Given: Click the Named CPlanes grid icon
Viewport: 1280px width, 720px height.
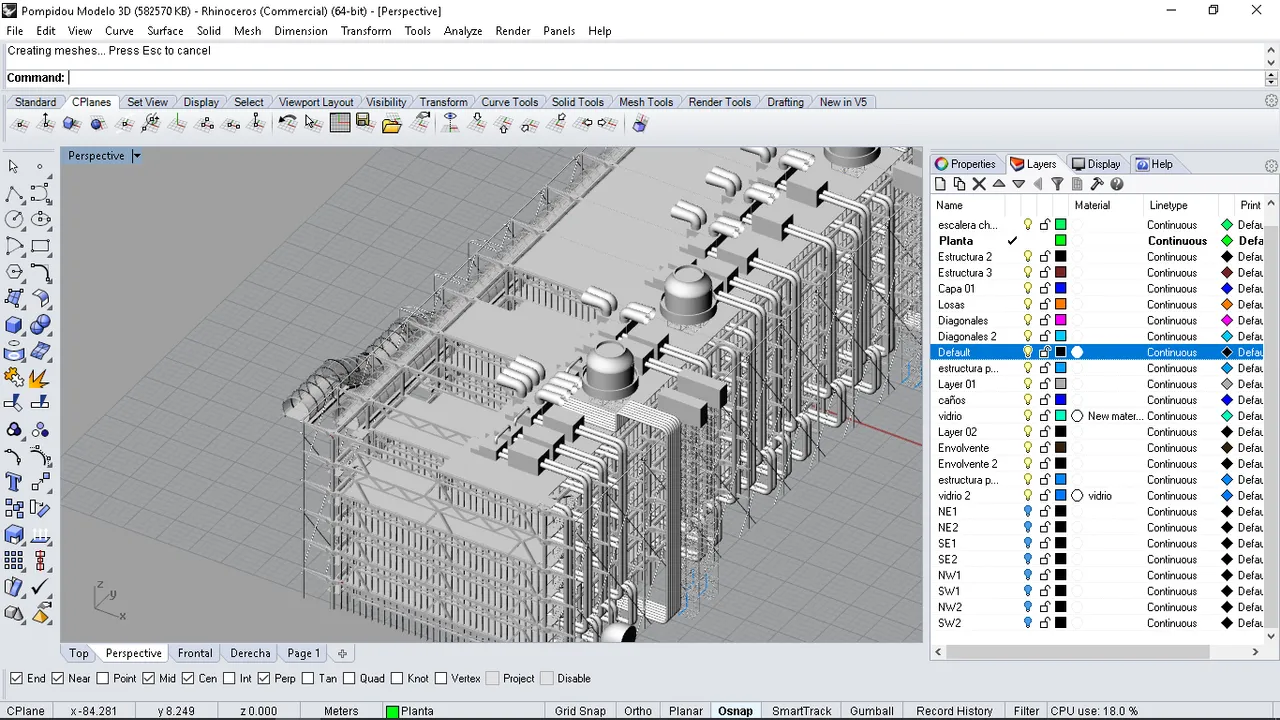Looking at the screenshot, I should click(340, 123).
